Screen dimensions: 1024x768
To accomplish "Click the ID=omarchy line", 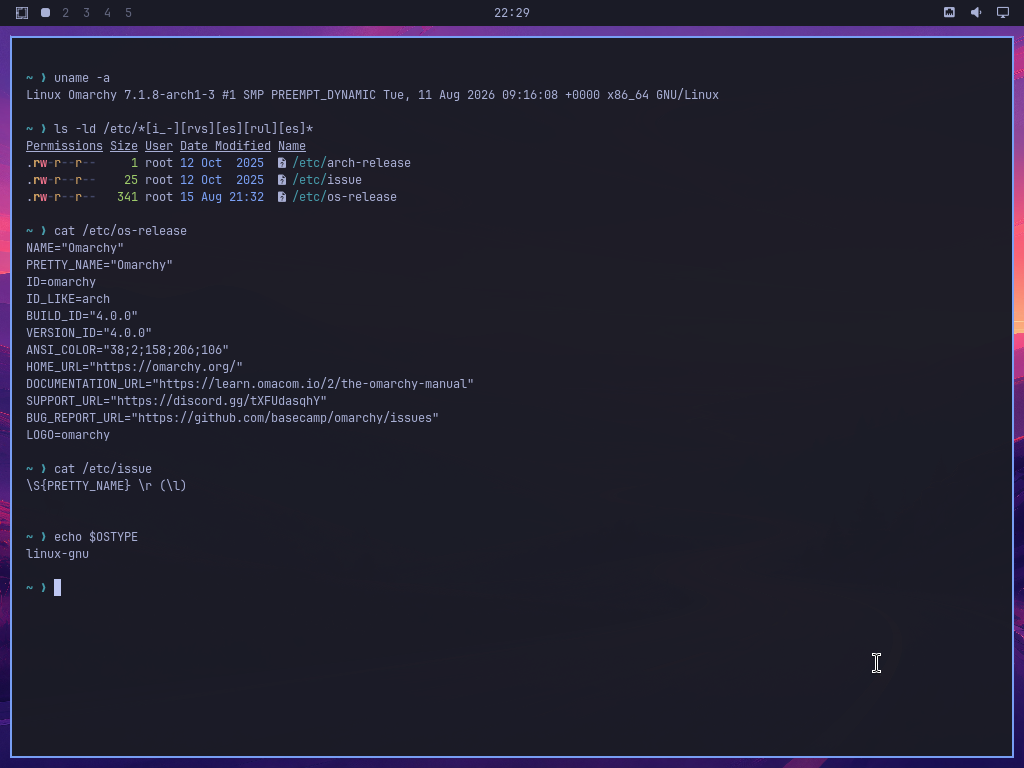I will point(61,281).
